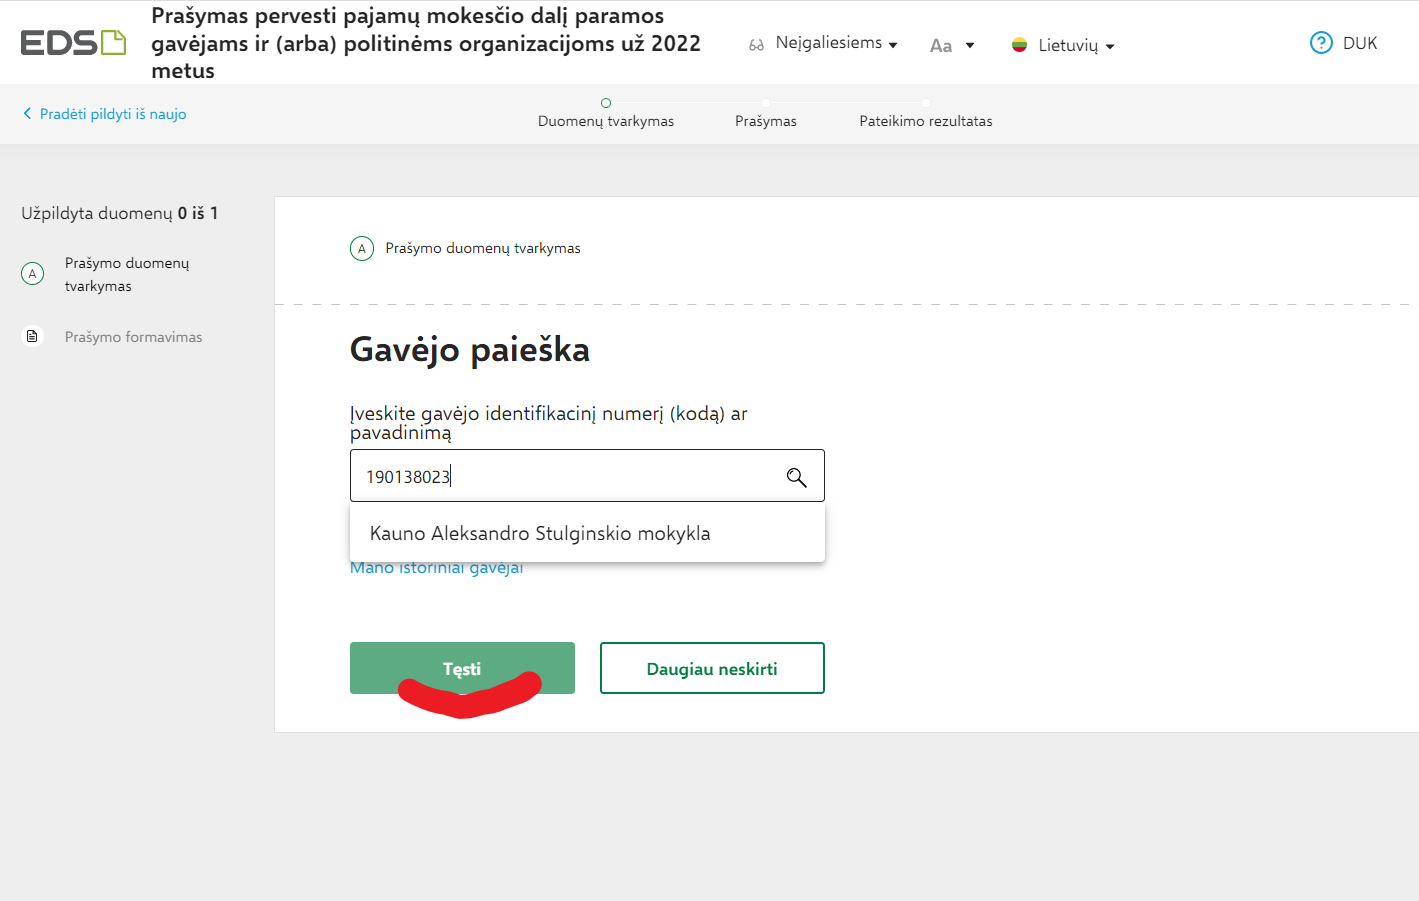Select the Kauno Aleksandro Stulginskio mokykla suggestion

[587, 533]
